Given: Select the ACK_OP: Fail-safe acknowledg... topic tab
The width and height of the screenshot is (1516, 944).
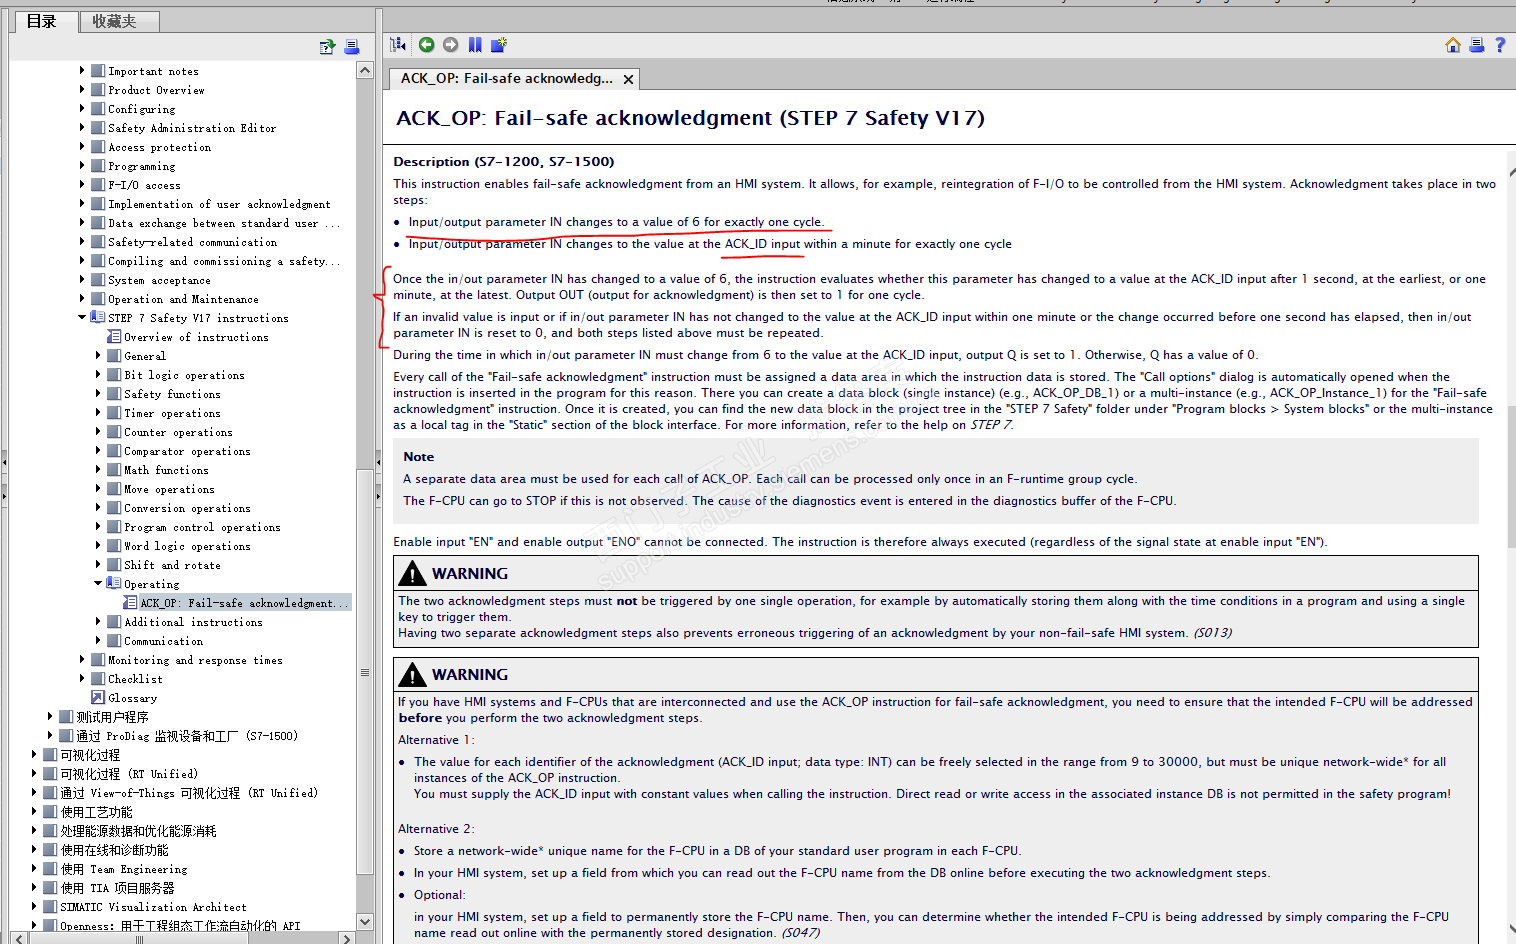Looking at the screenshot, I should 506,78.
